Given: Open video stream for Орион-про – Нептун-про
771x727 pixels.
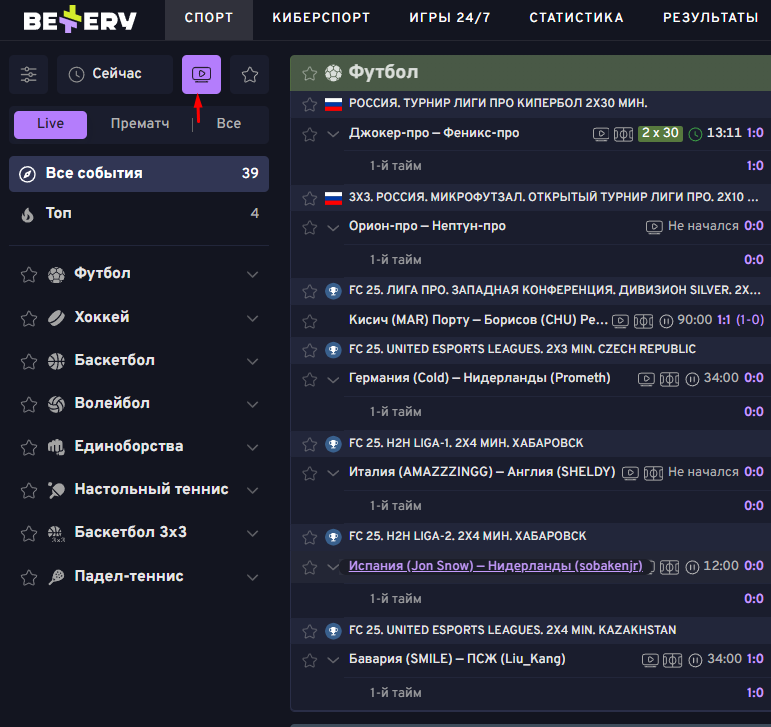Looking at the screenshot, I should [x=653, y=227].
